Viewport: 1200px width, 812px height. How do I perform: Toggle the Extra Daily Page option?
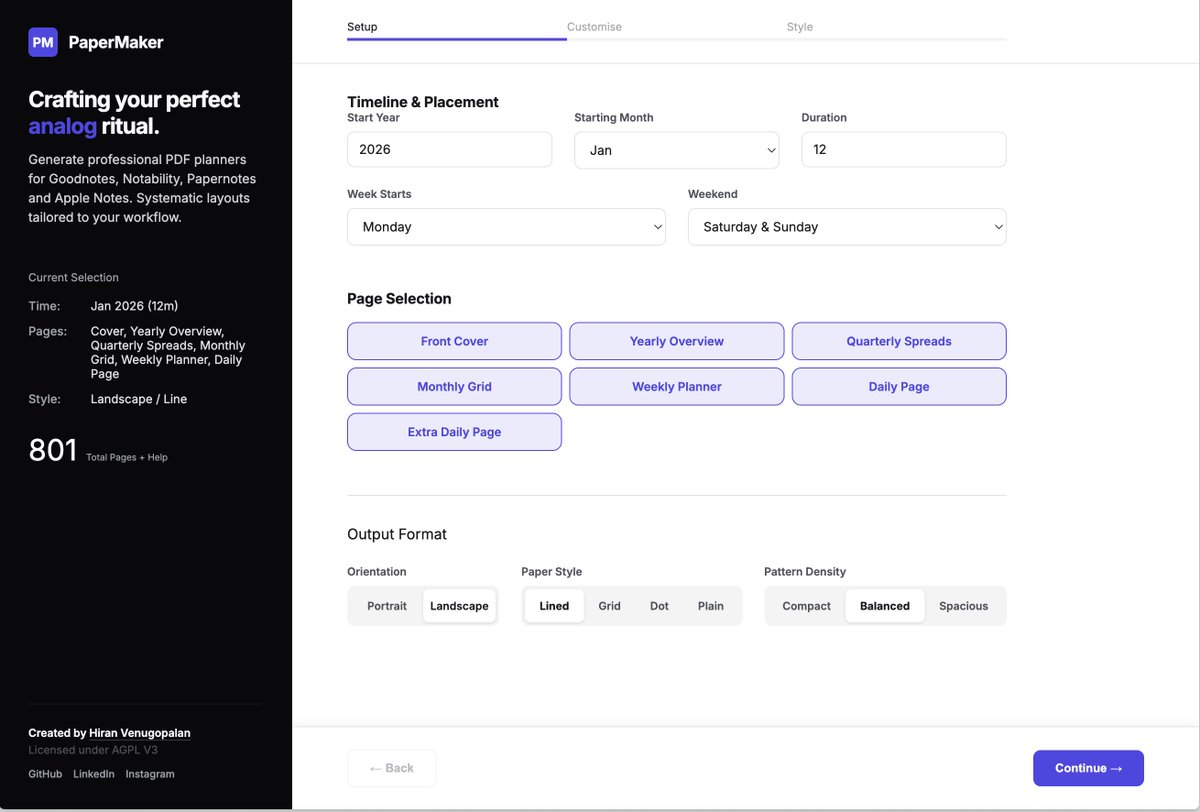pos(454,432)
